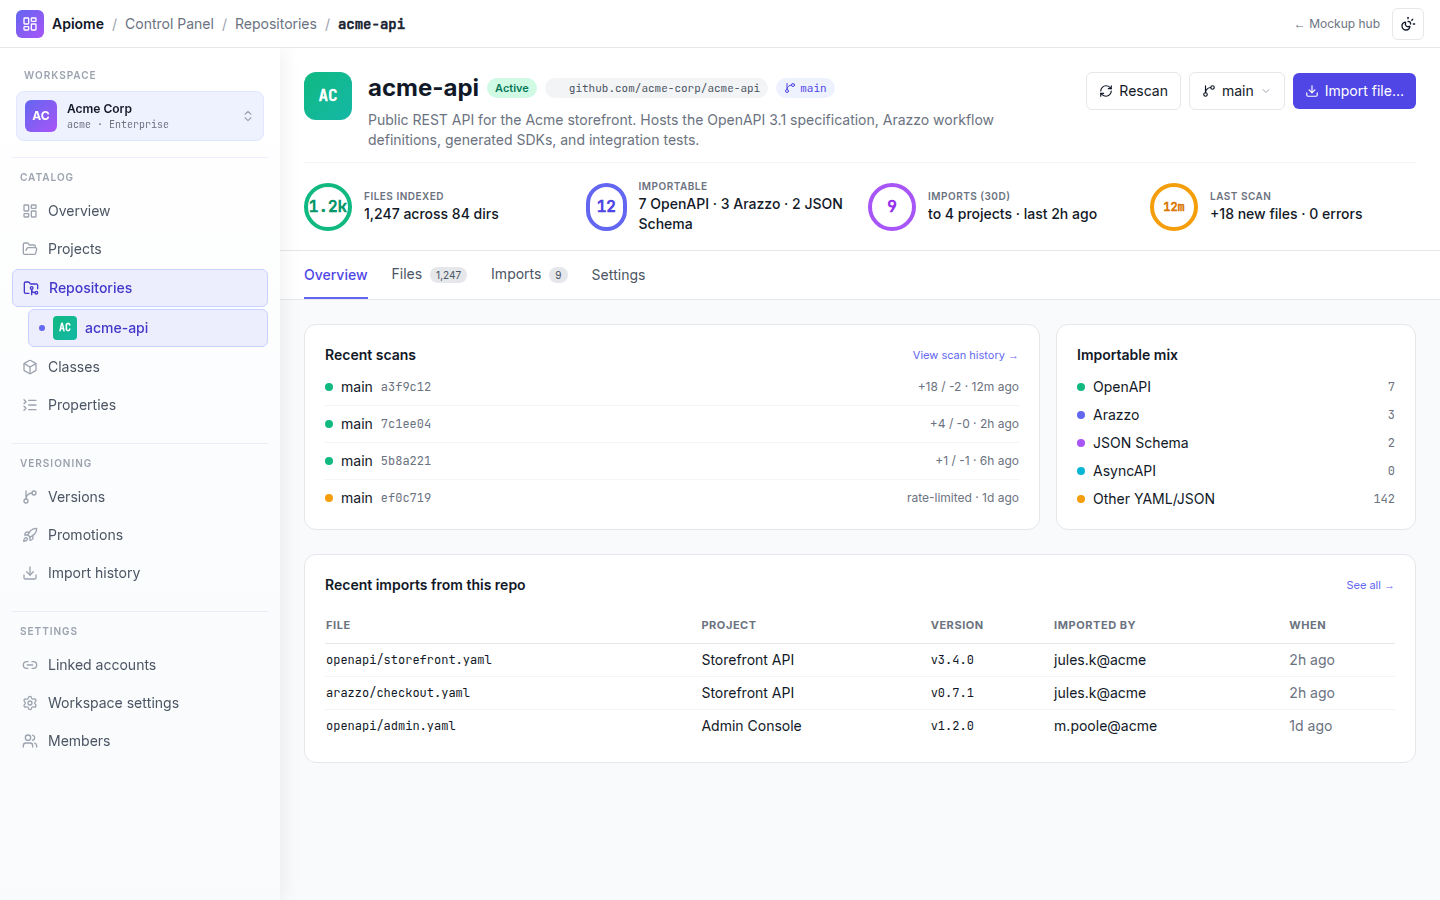
Task: Click file openapi/admin.yaml
Action: click(391, 726)
